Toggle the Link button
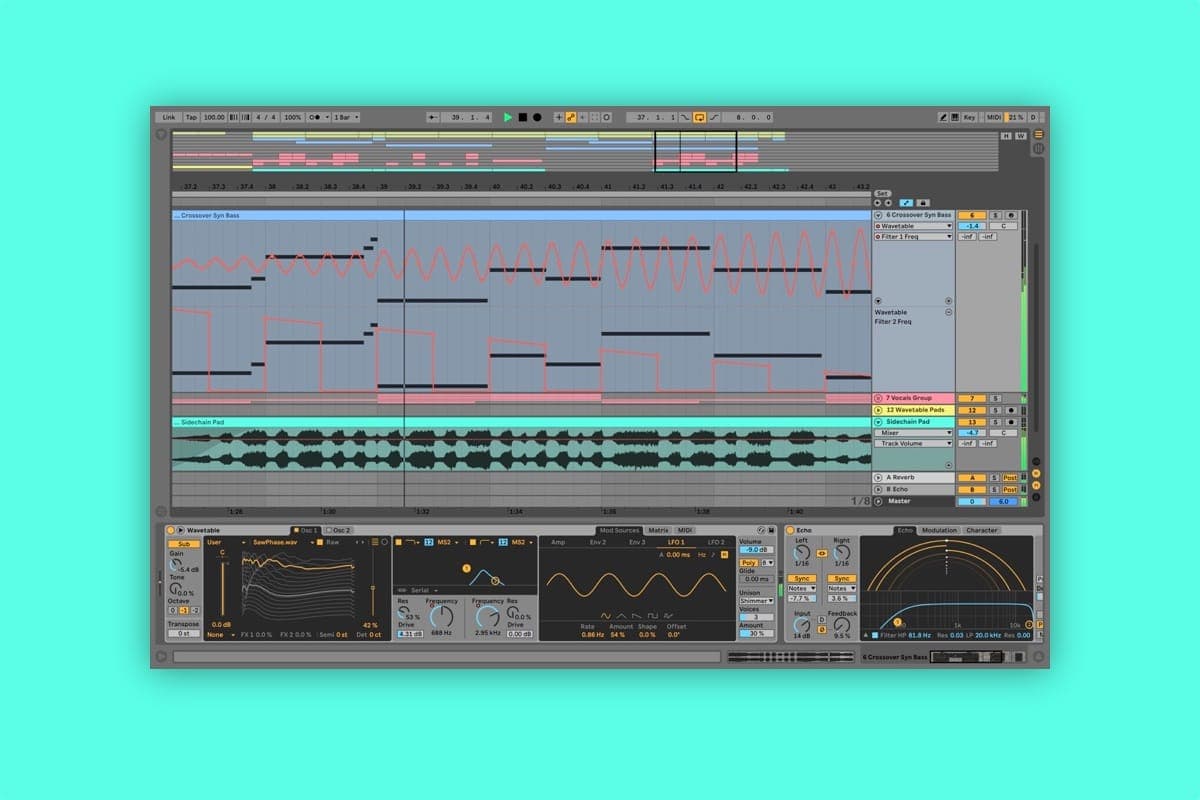The image size is (1200, 800). click(x=169, y=117)
